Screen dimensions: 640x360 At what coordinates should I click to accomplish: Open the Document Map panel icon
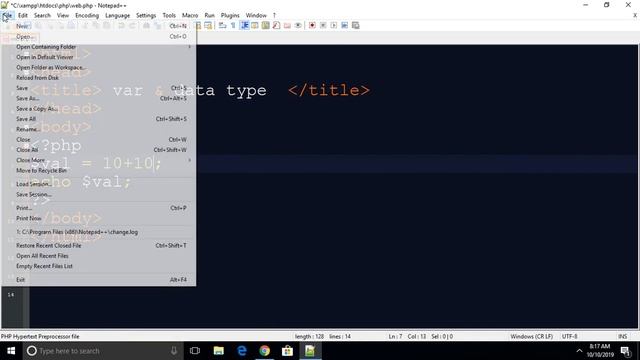(266, 25)
